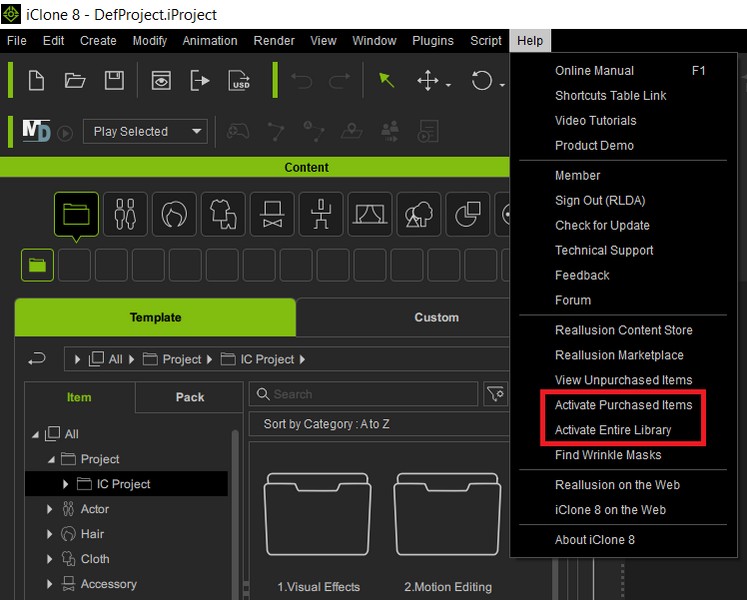Click the Export arrow toolbar icon
This screenshot has width=747, height=600.
point(200,80)
